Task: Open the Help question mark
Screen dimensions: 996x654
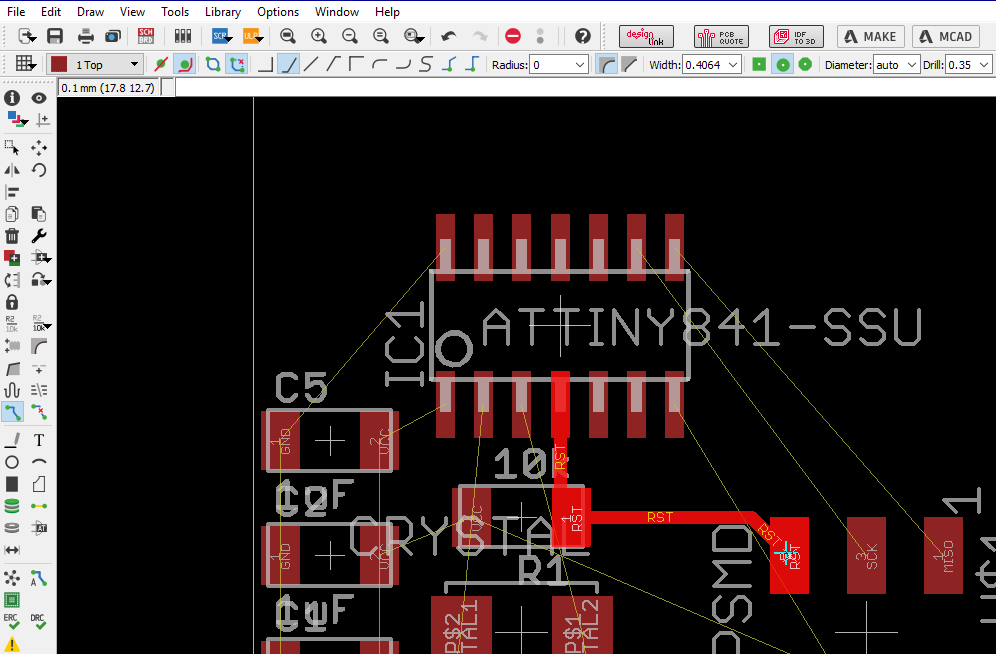Action: [x=582, y=36]
